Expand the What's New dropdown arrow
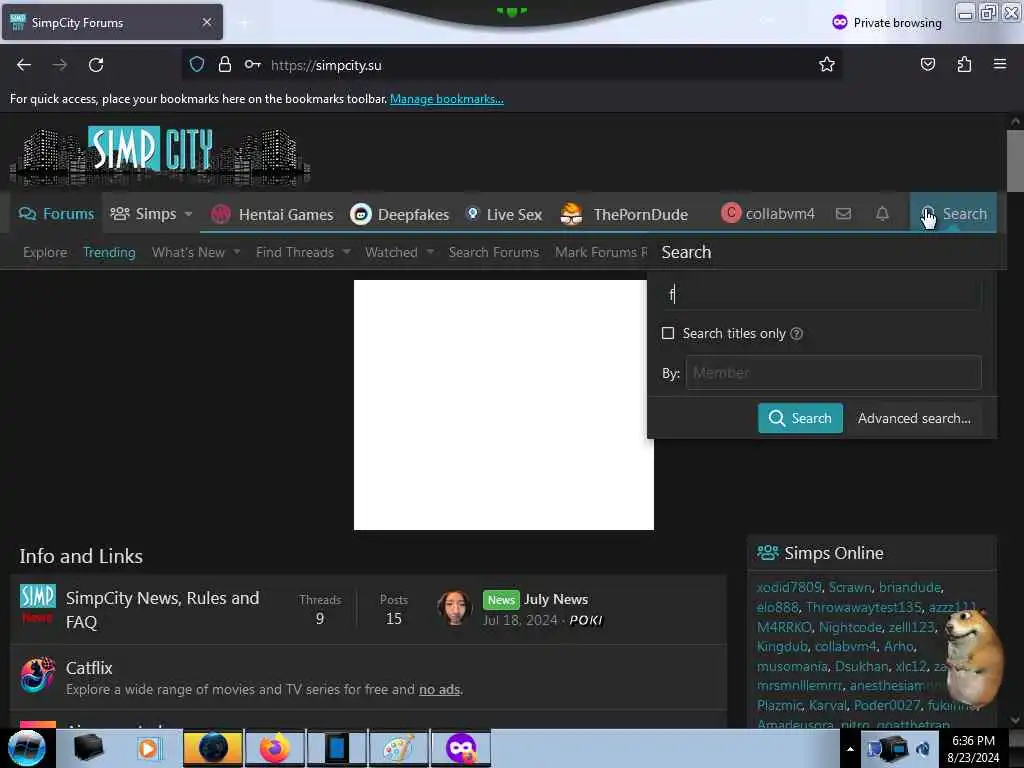 tap(236, 252)
